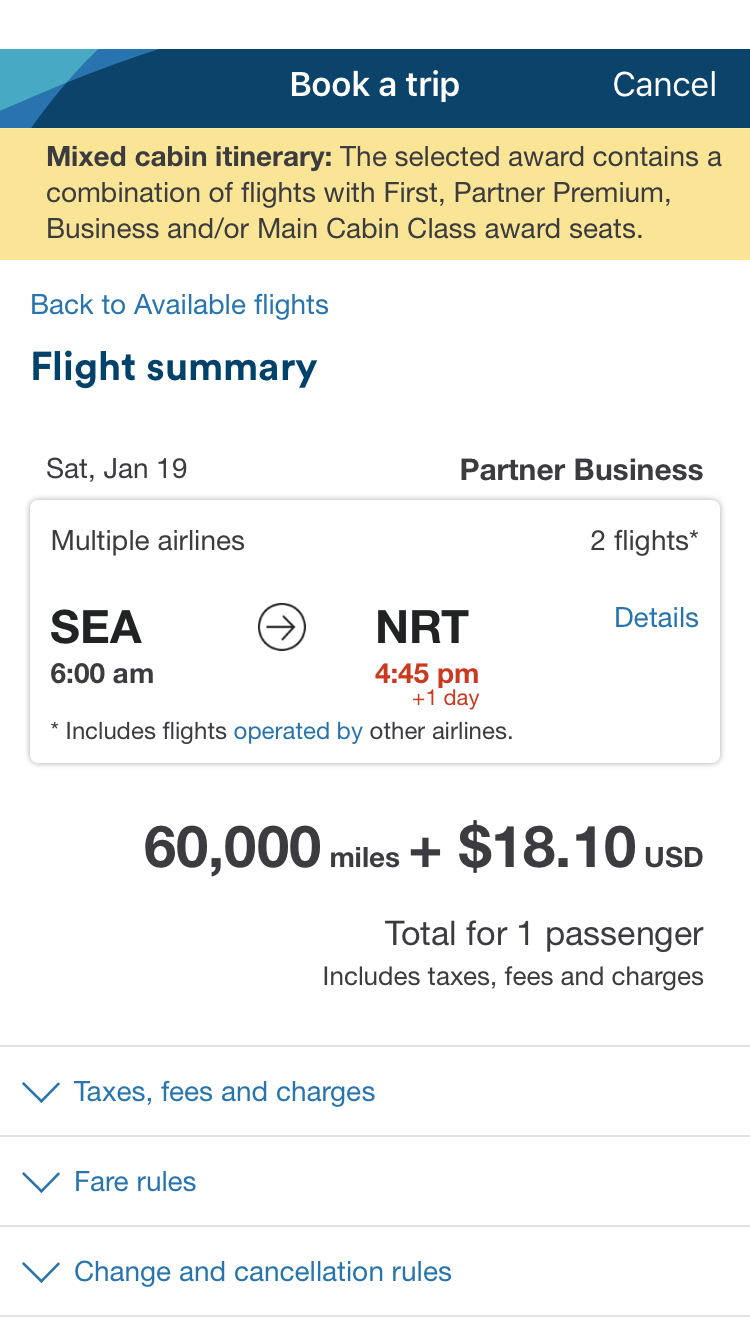The image size is (750, 1334).
Task: Tap the Flight summary heading
Action: pyautogui.click(x=174, y=367)
